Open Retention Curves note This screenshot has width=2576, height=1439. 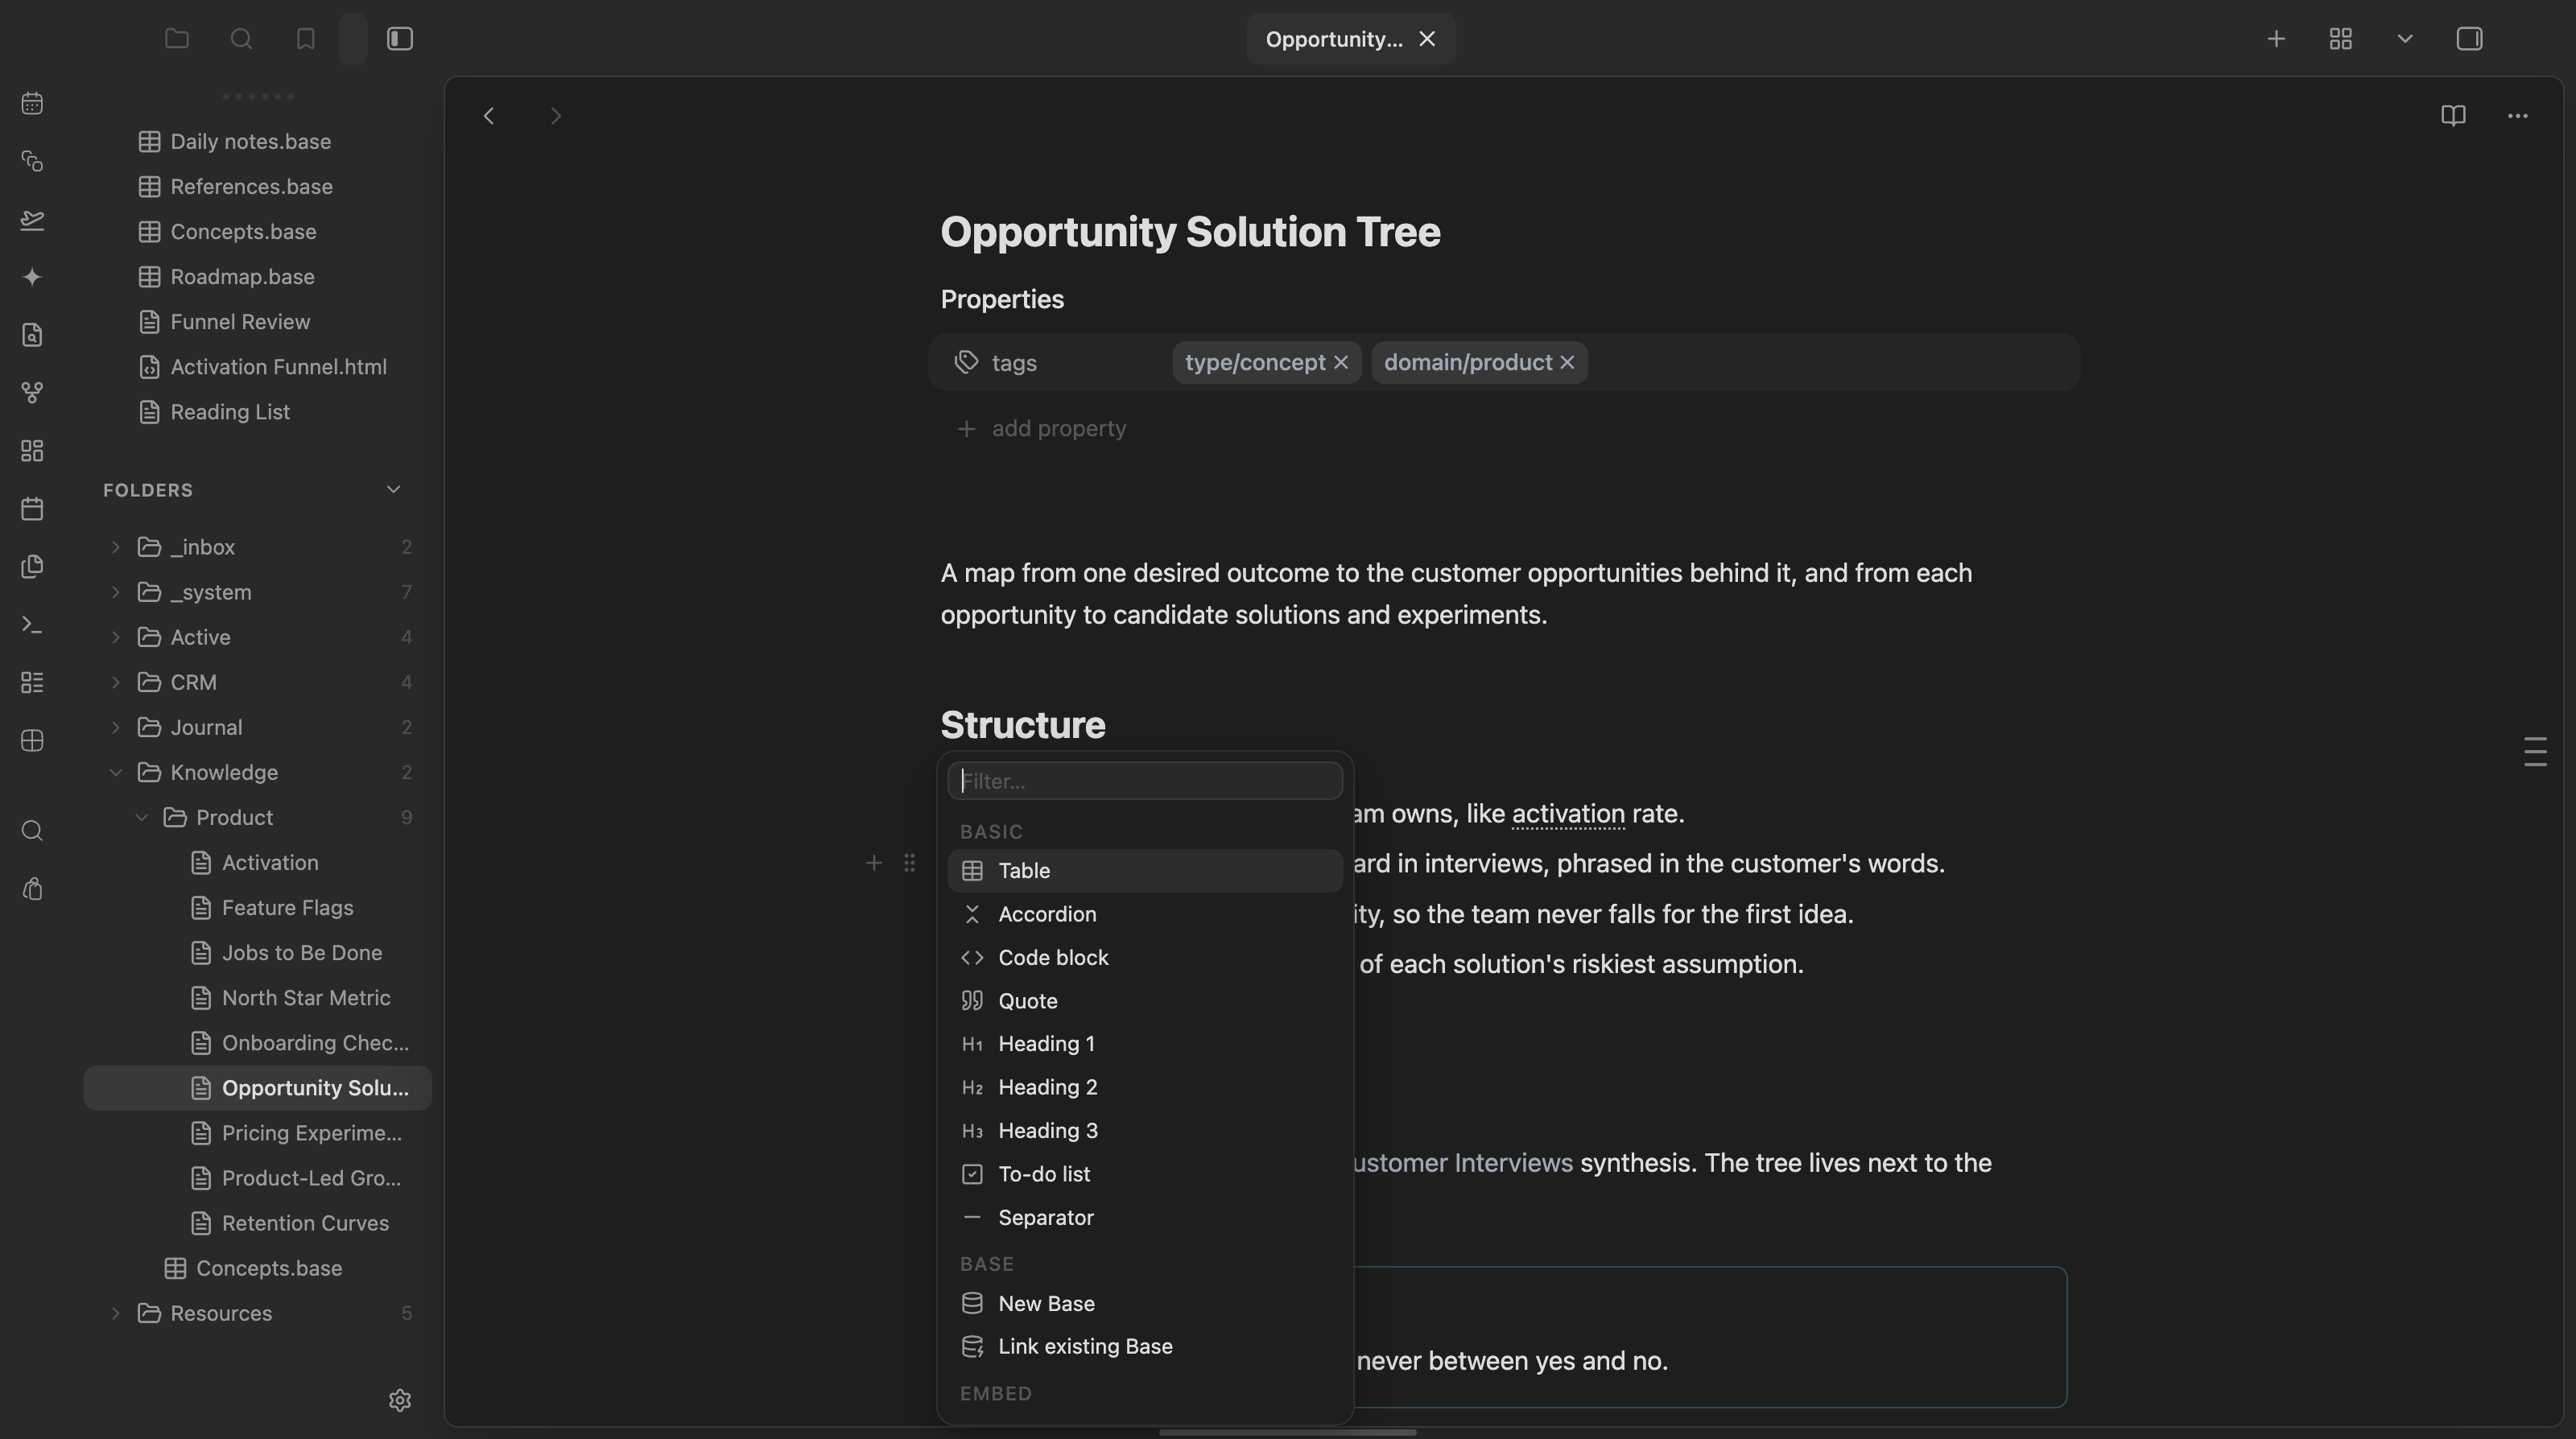pyautogui.click(x=305, y=1223)
